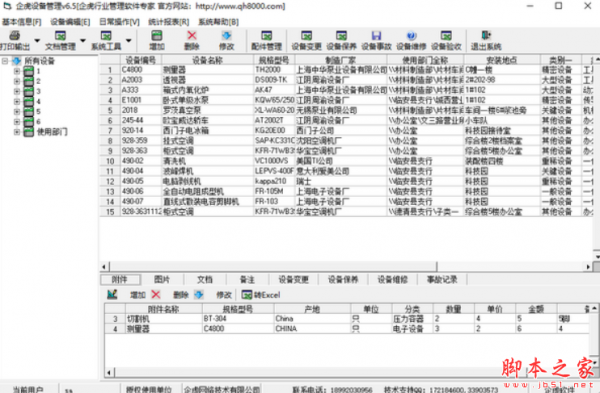
Task: Select the cell 全自动电阻成型机
Action: pos(207,191)
